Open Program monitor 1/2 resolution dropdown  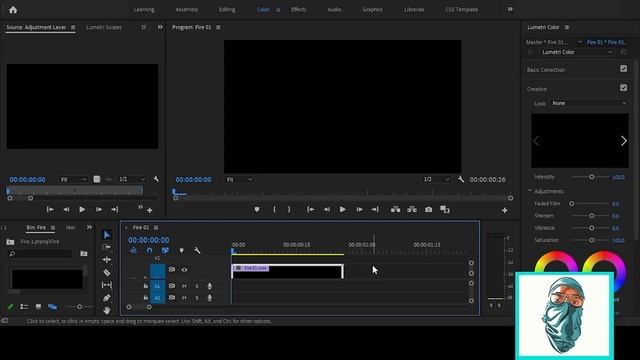[436, 179]
